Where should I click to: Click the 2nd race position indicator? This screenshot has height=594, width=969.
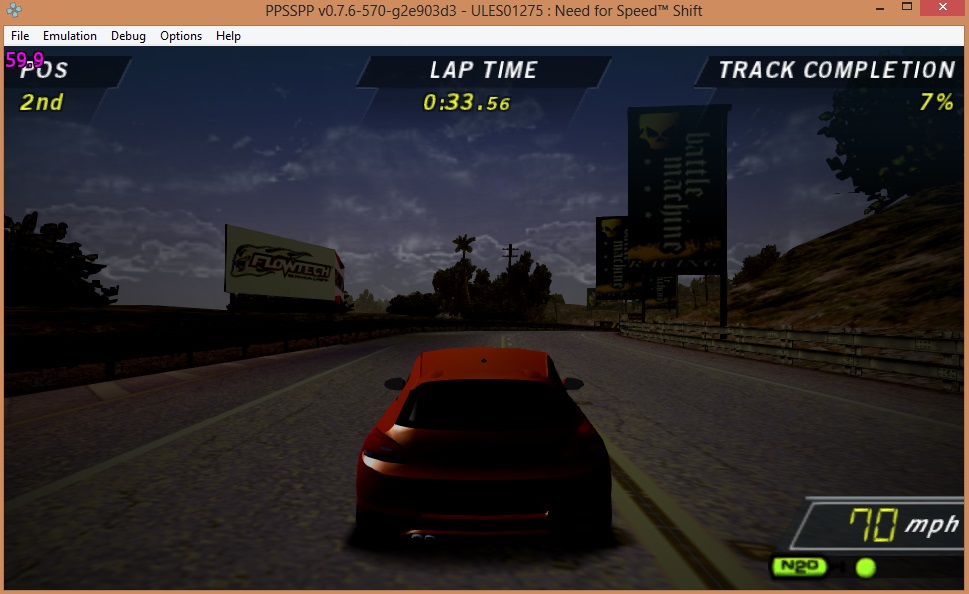point(41,102)
